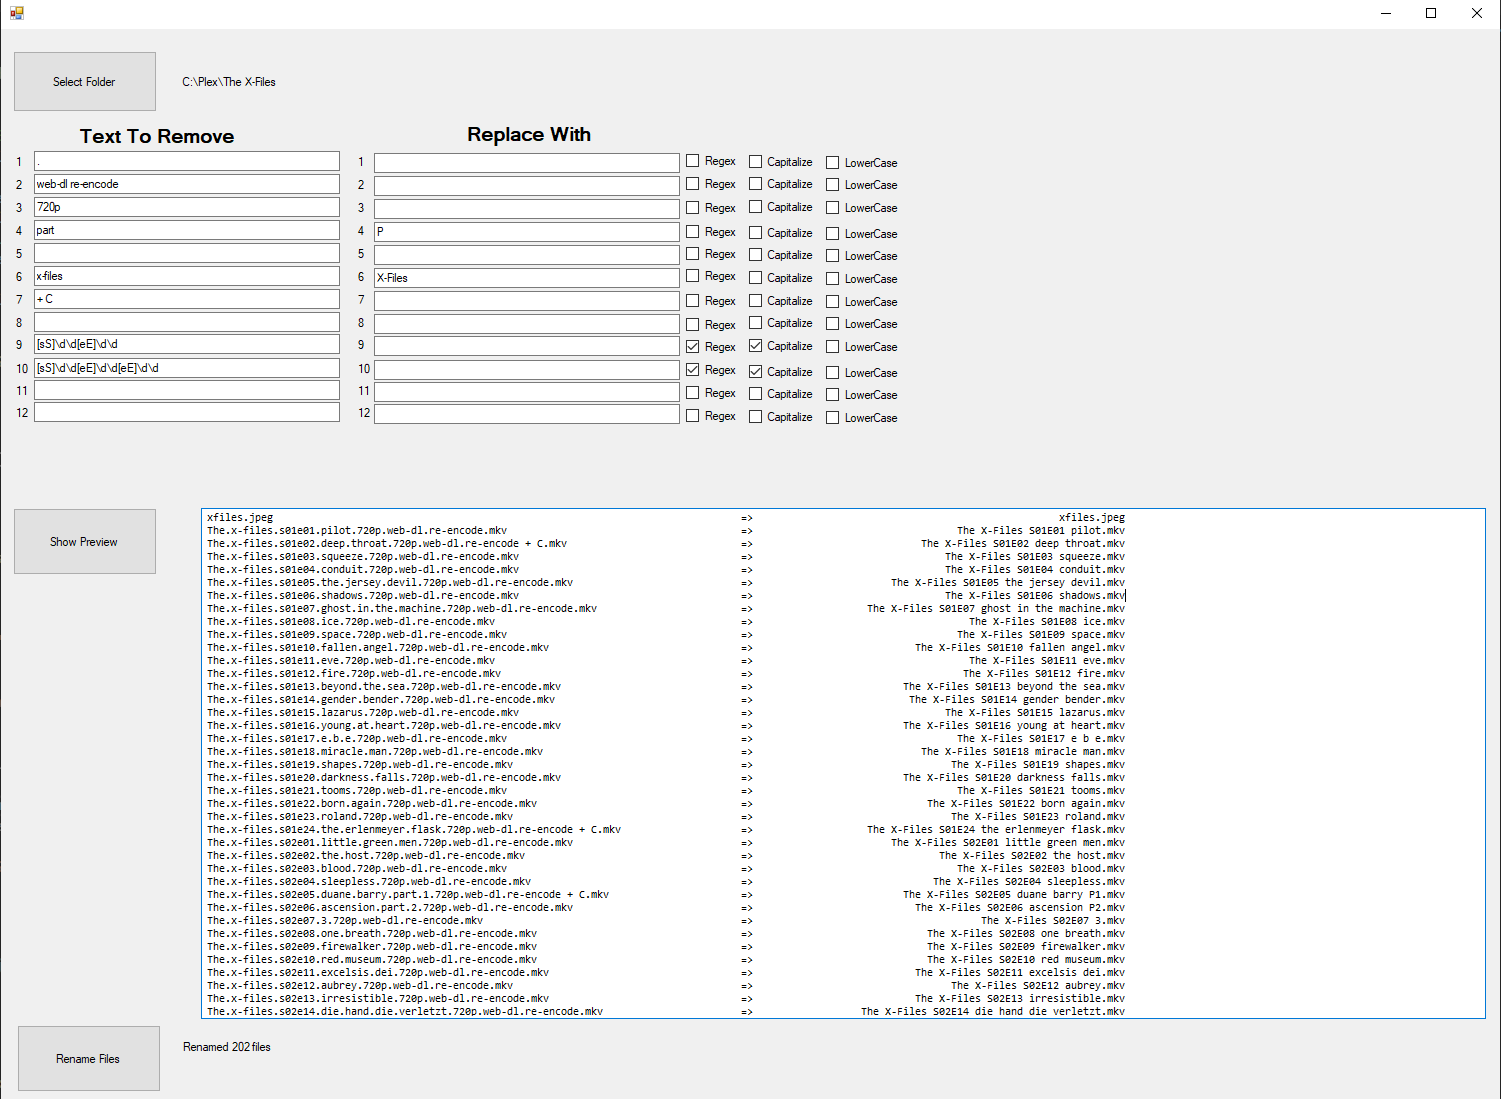Viewport: 1501px width, 1099px height.
Task: Focus Replace With field containing P
Action: (527, 231)
